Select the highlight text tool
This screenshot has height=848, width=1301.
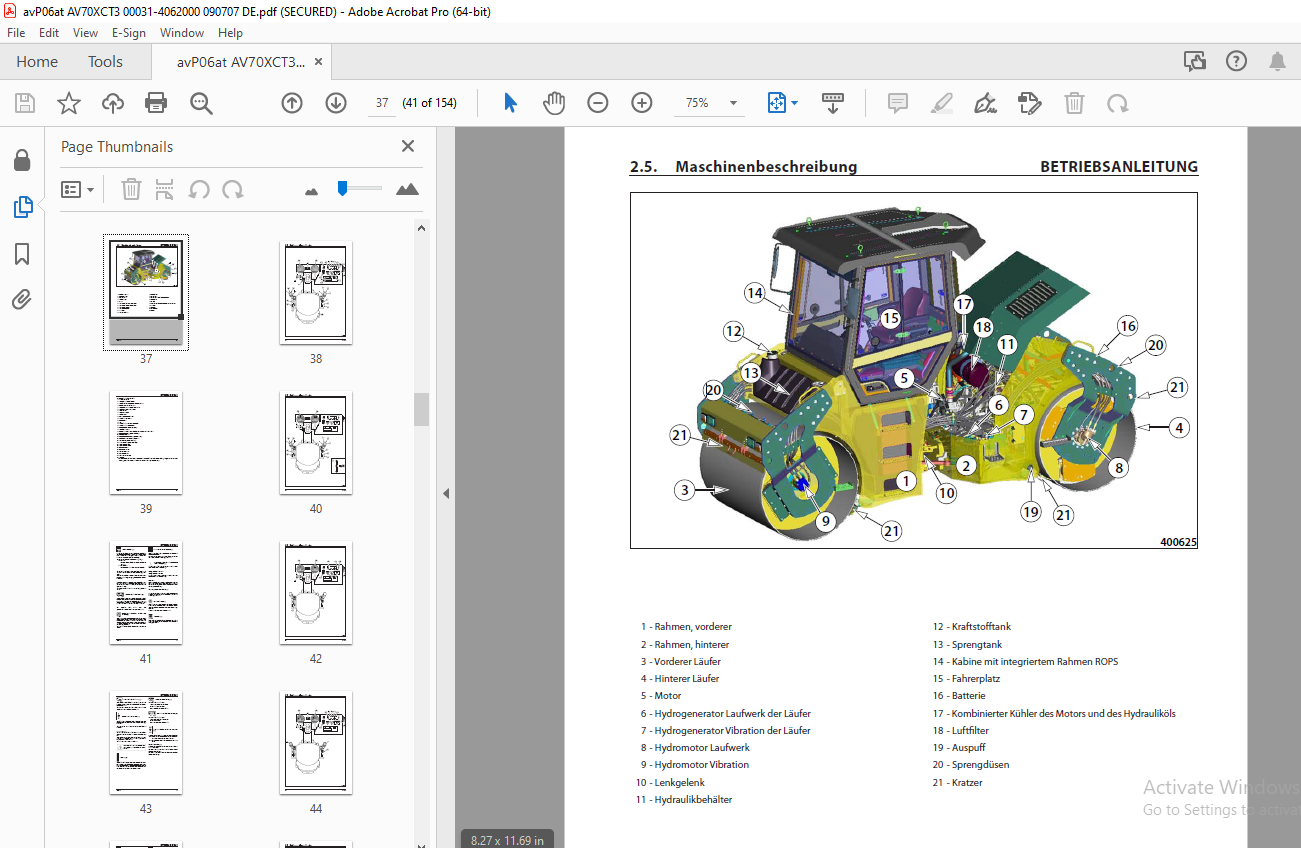[x=941, y=103]
